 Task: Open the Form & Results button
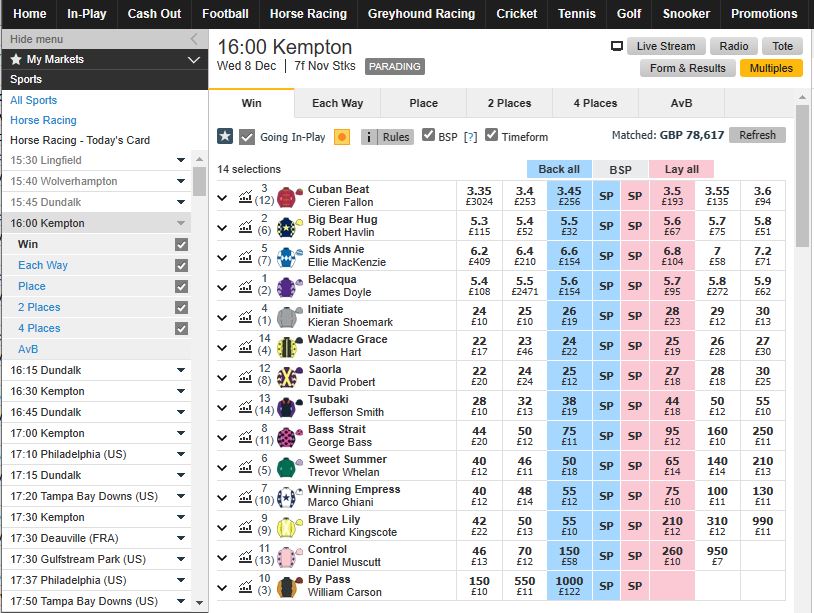point(688,68)
